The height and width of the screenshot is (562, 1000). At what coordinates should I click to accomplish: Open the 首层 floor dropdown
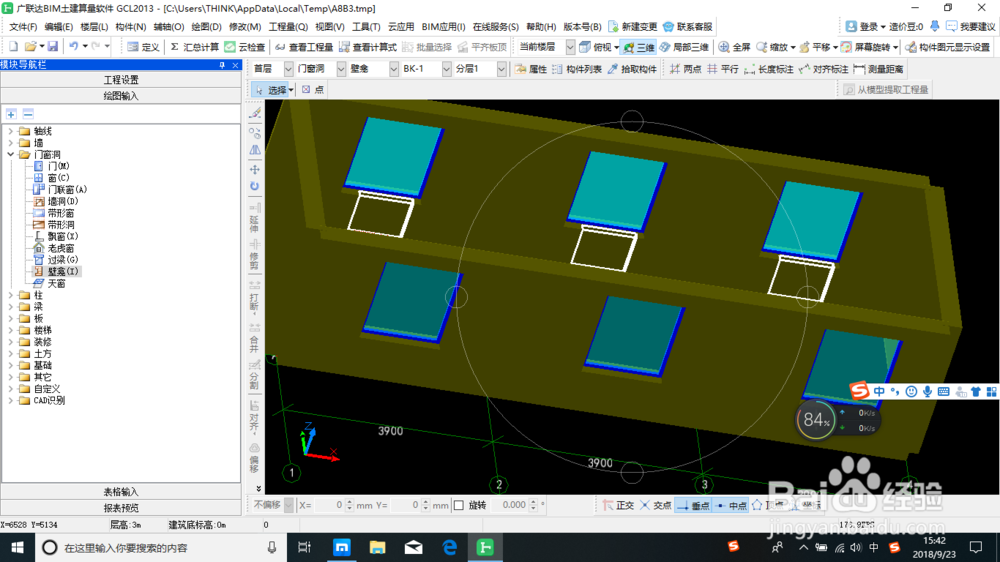288,69
